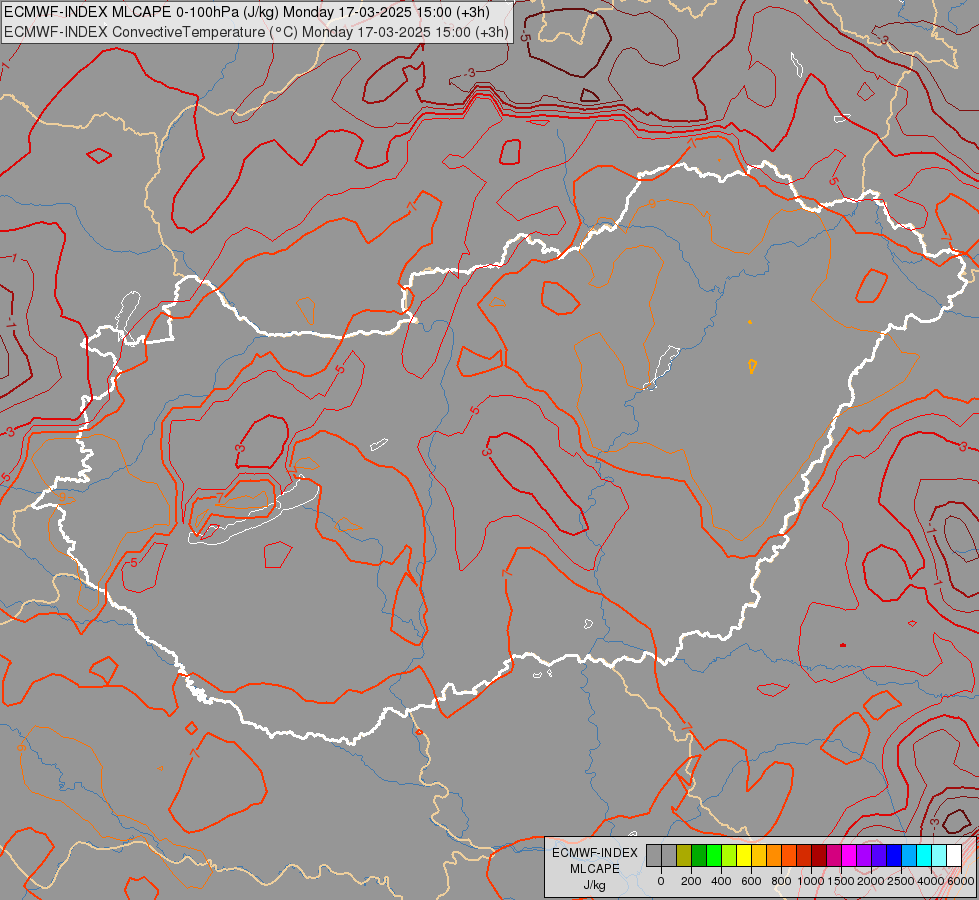Click the '1000' legend tick label
Viewport: 979px width, 900px height.
tap(811, 881)
